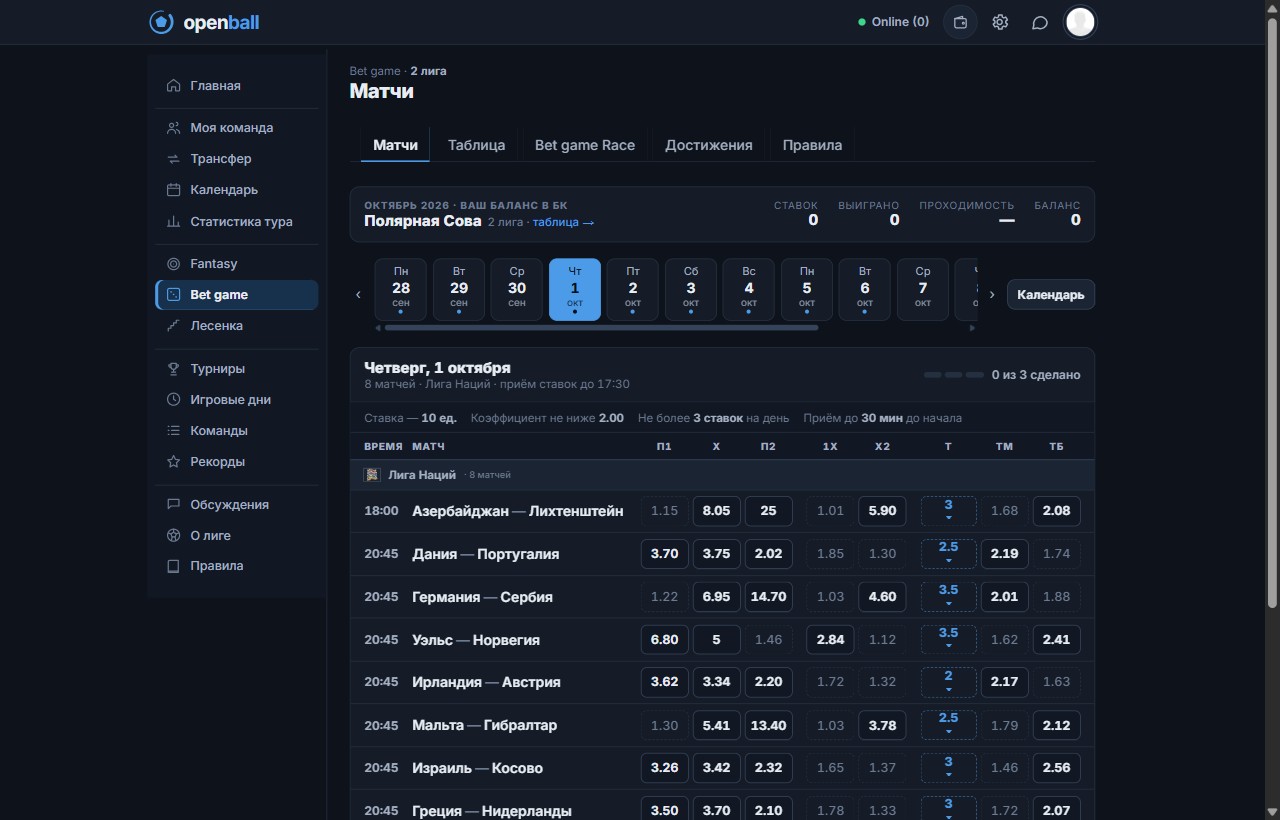1280x820 pixels.
Task: Click the Рекорды star icon
Action: [x=173, y=462]
